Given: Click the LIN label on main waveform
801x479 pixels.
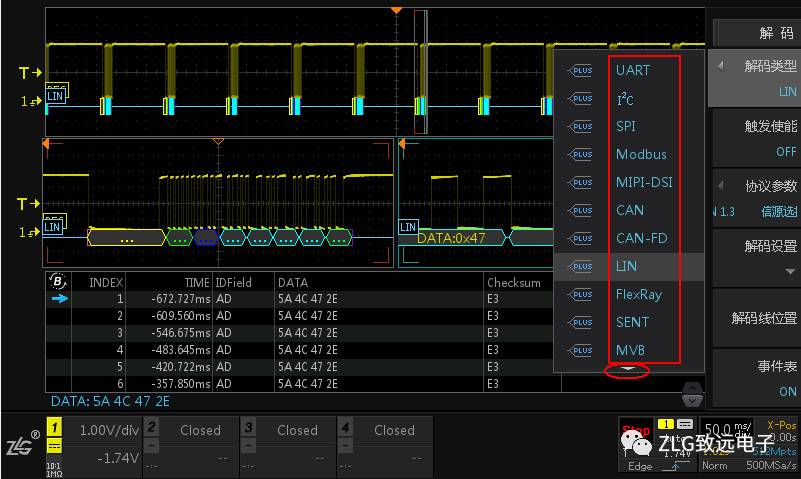Looking at the screenshot, I should click(55, 96).
